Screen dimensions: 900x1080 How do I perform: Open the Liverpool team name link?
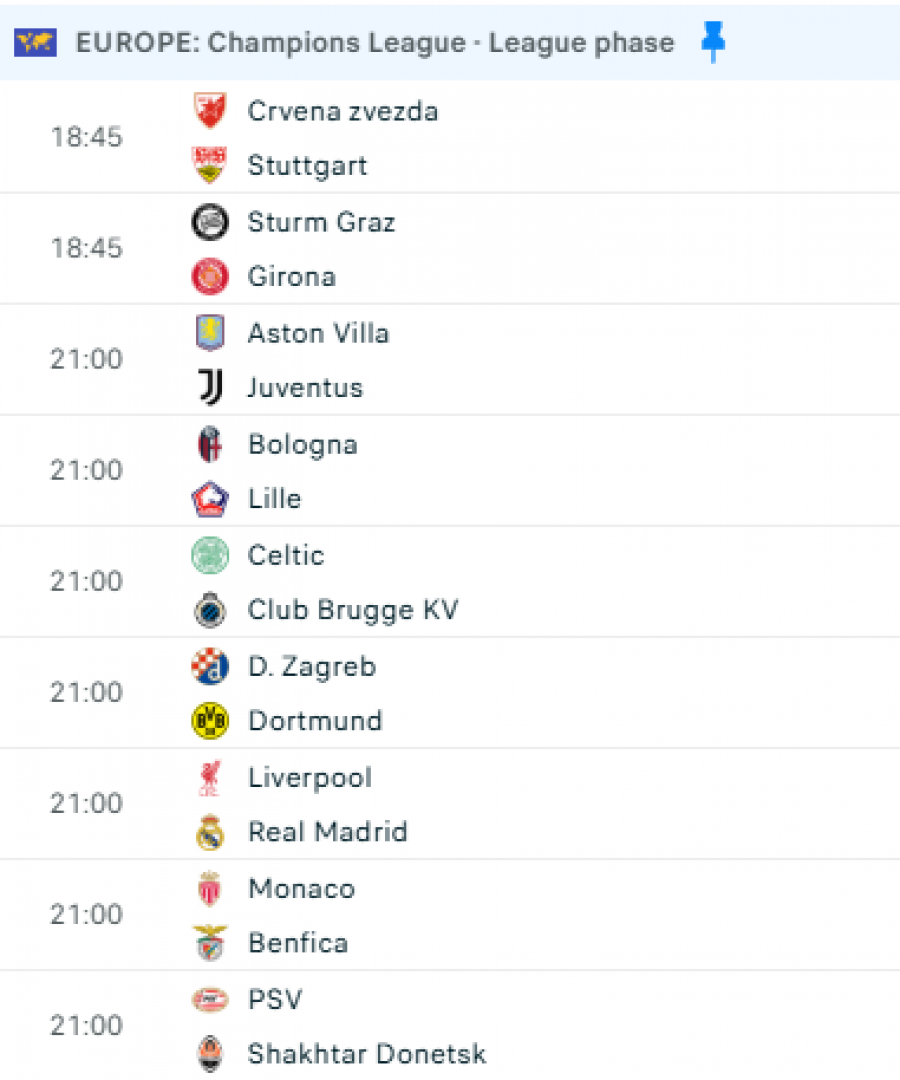[x=310, y=778]
